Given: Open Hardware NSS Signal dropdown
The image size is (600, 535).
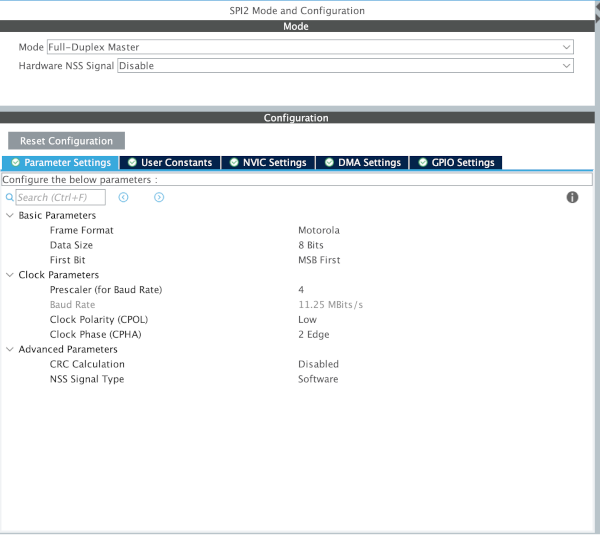Looking at the screenshot, I should click(345, 66).
